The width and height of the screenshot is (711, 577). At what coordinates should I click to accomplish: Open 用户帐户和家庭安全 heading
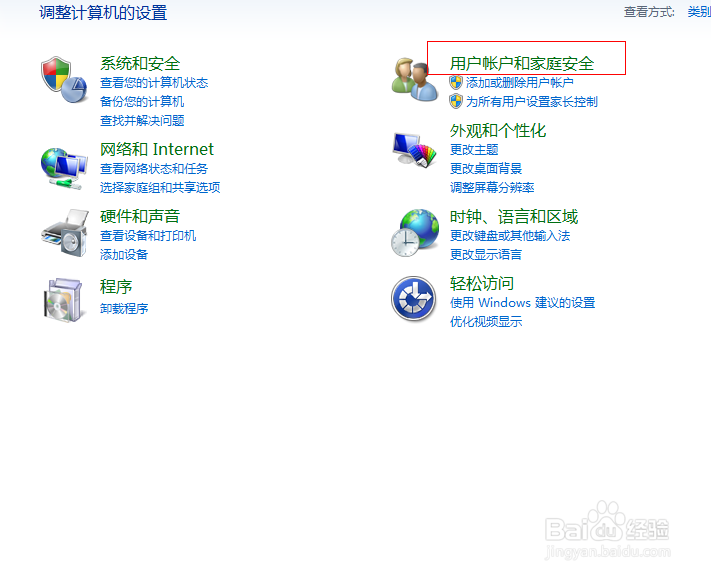tap(522, 64)
